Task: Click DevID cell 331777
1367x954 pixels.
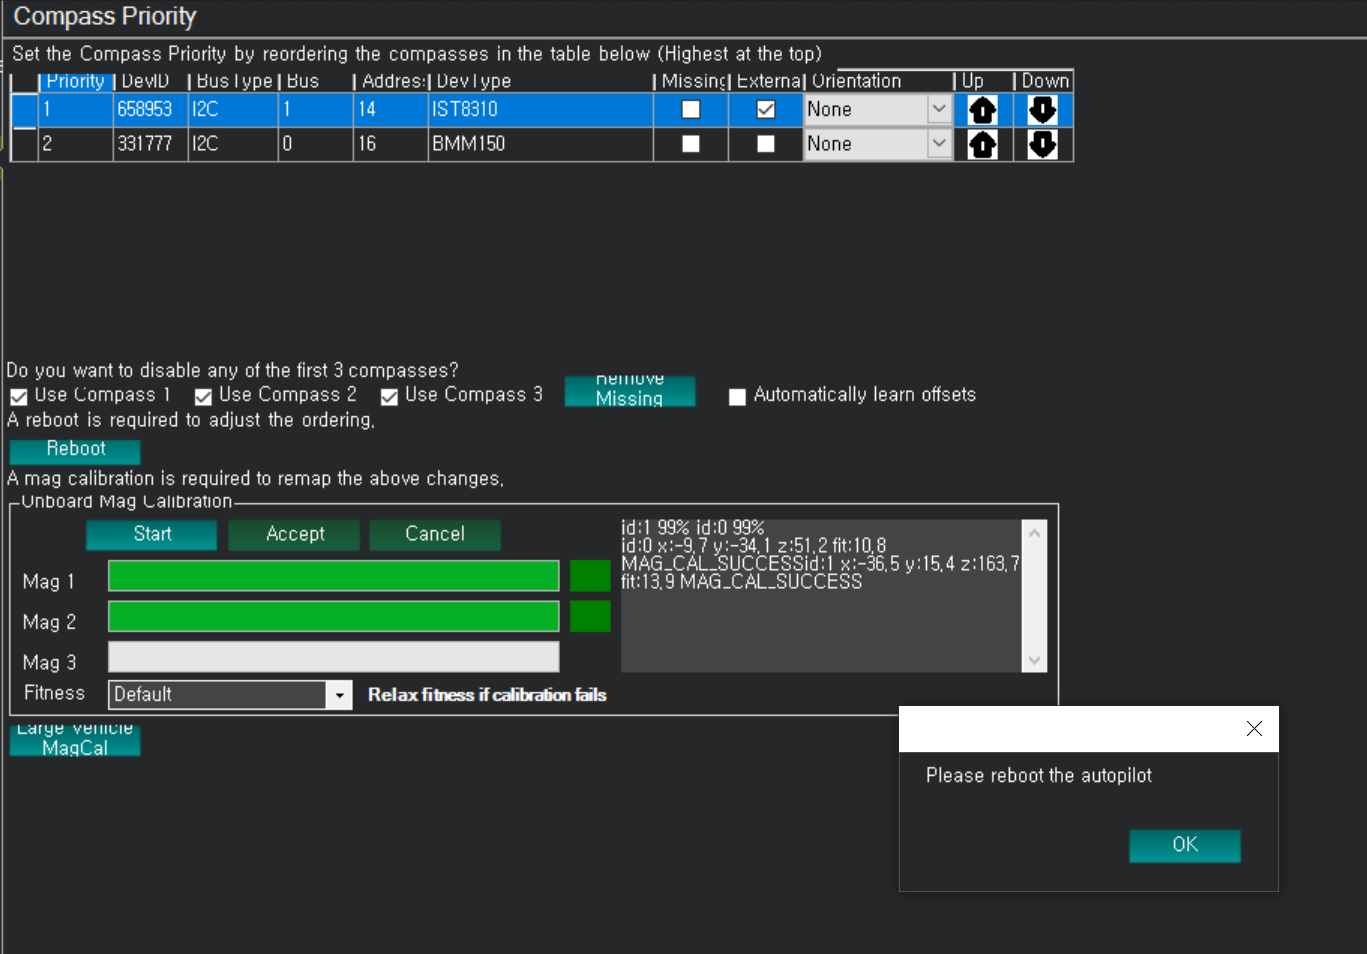Action: 150,144
